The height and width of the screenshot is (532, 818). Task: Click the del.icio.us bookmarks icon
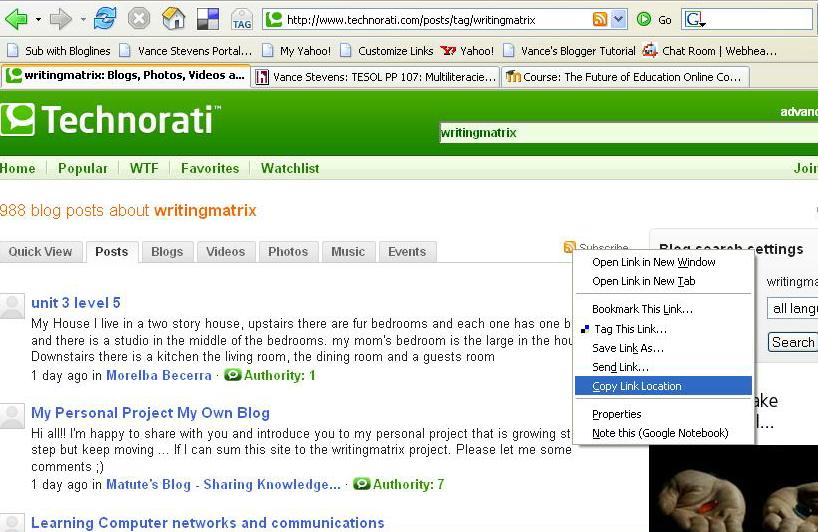[x=208, y=20]
